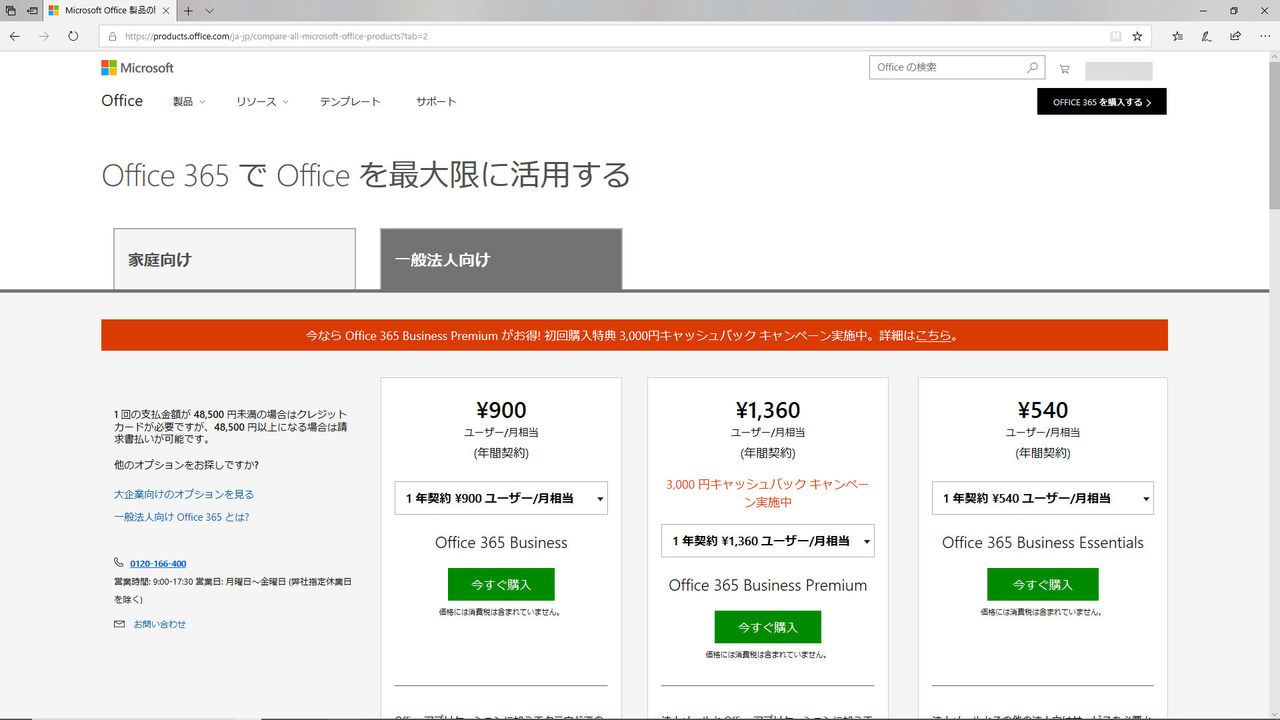1280x720 pixels.
Task: Open the shopping cart icon
Action: (1064, 69)
